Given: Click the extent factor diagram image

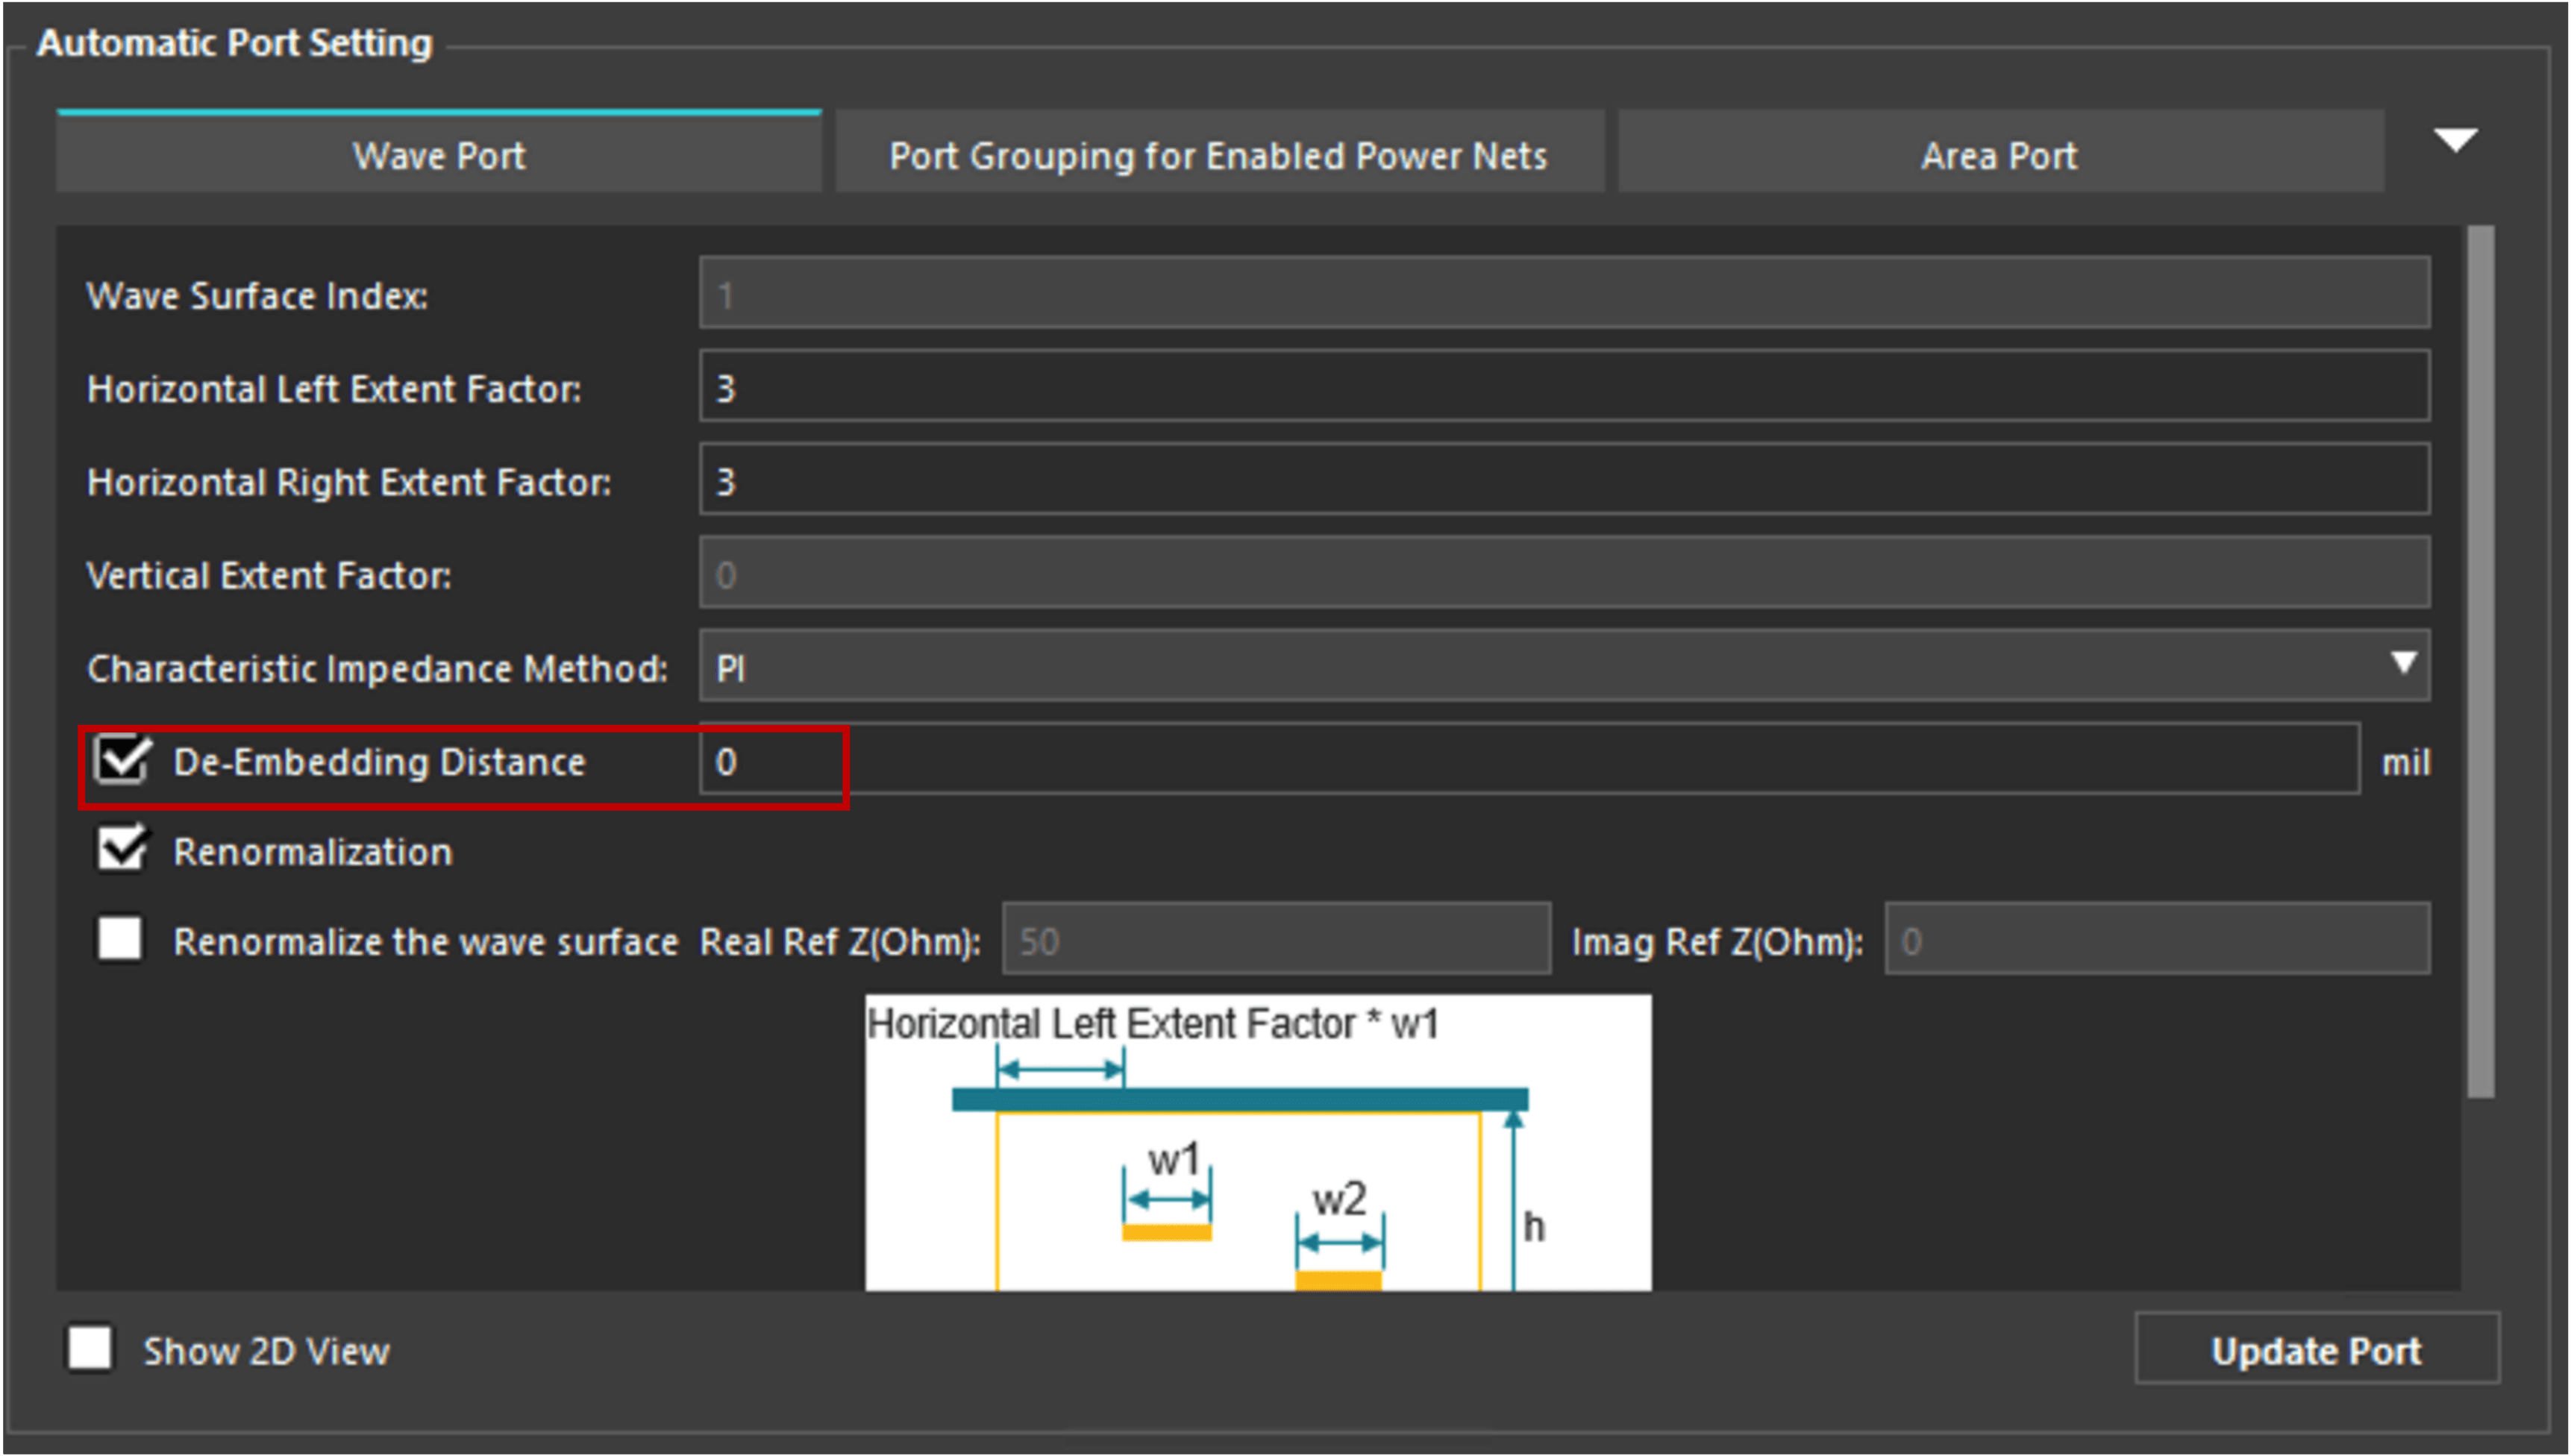Looking at the screenshot, I should tap(1257, 1142).
